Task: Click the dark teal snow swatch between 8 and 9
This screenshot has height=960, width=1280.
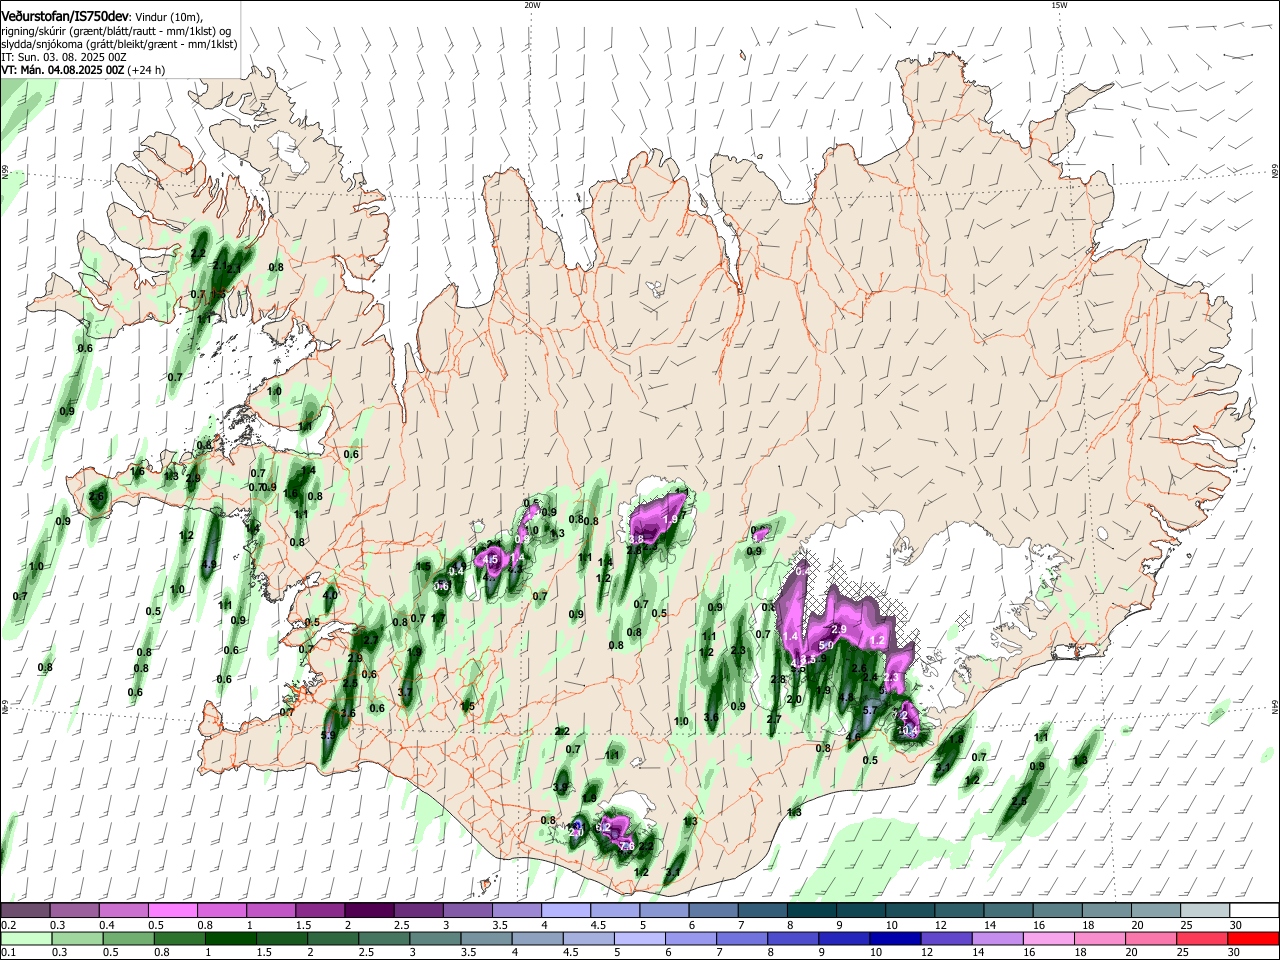Action: (811, 910)
